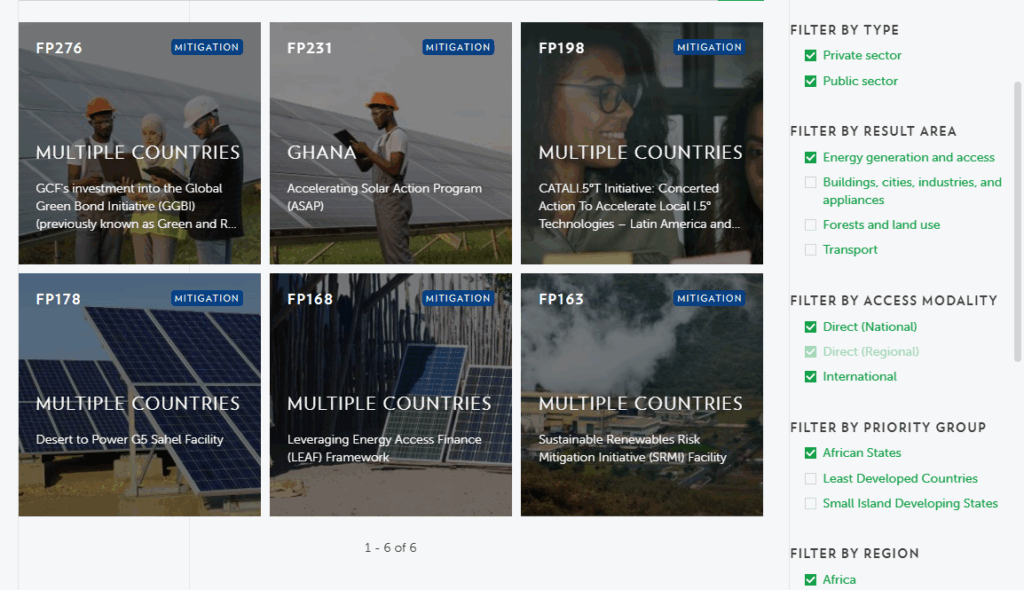Uncheck the Private sector checkbox

[810, 56]
